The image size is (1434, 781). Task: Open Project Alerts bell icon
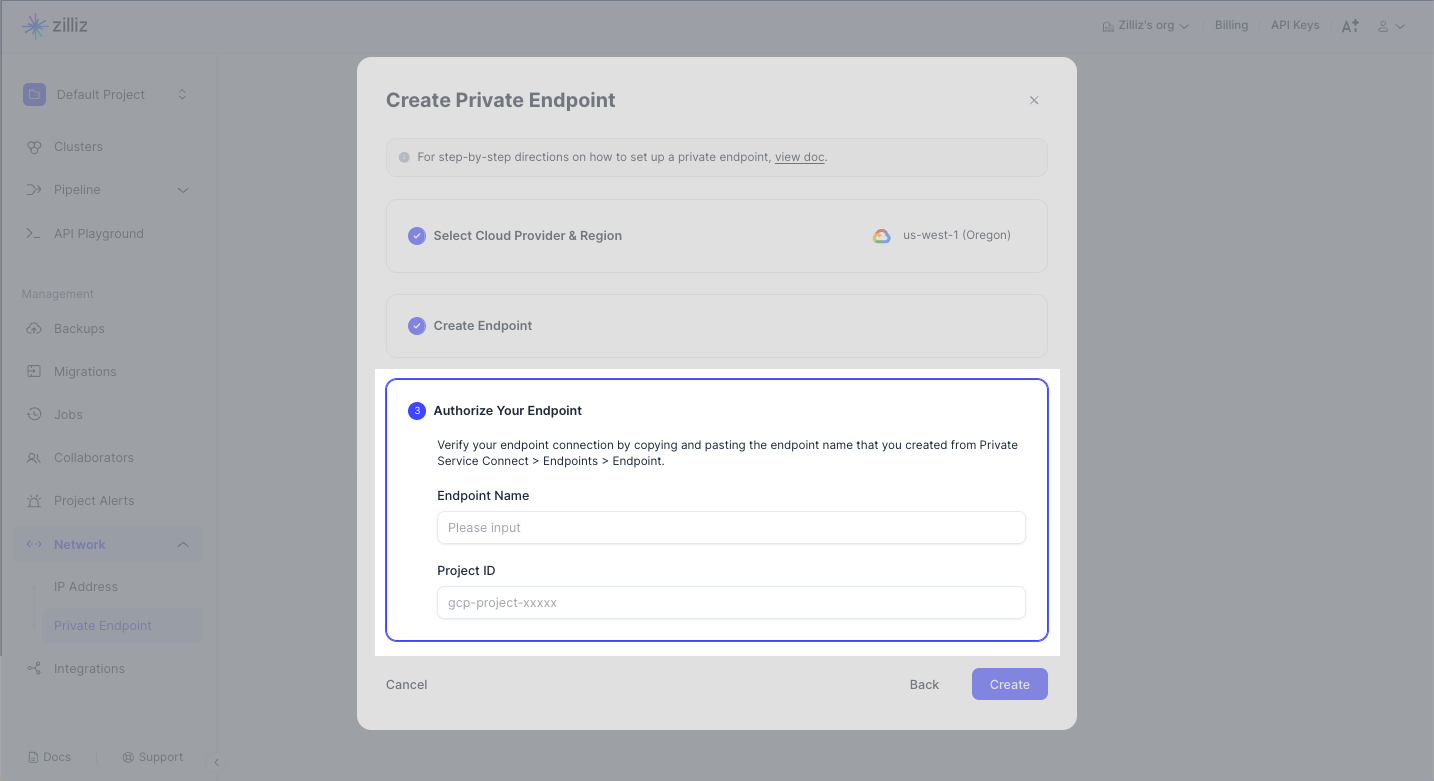point(34,501)
